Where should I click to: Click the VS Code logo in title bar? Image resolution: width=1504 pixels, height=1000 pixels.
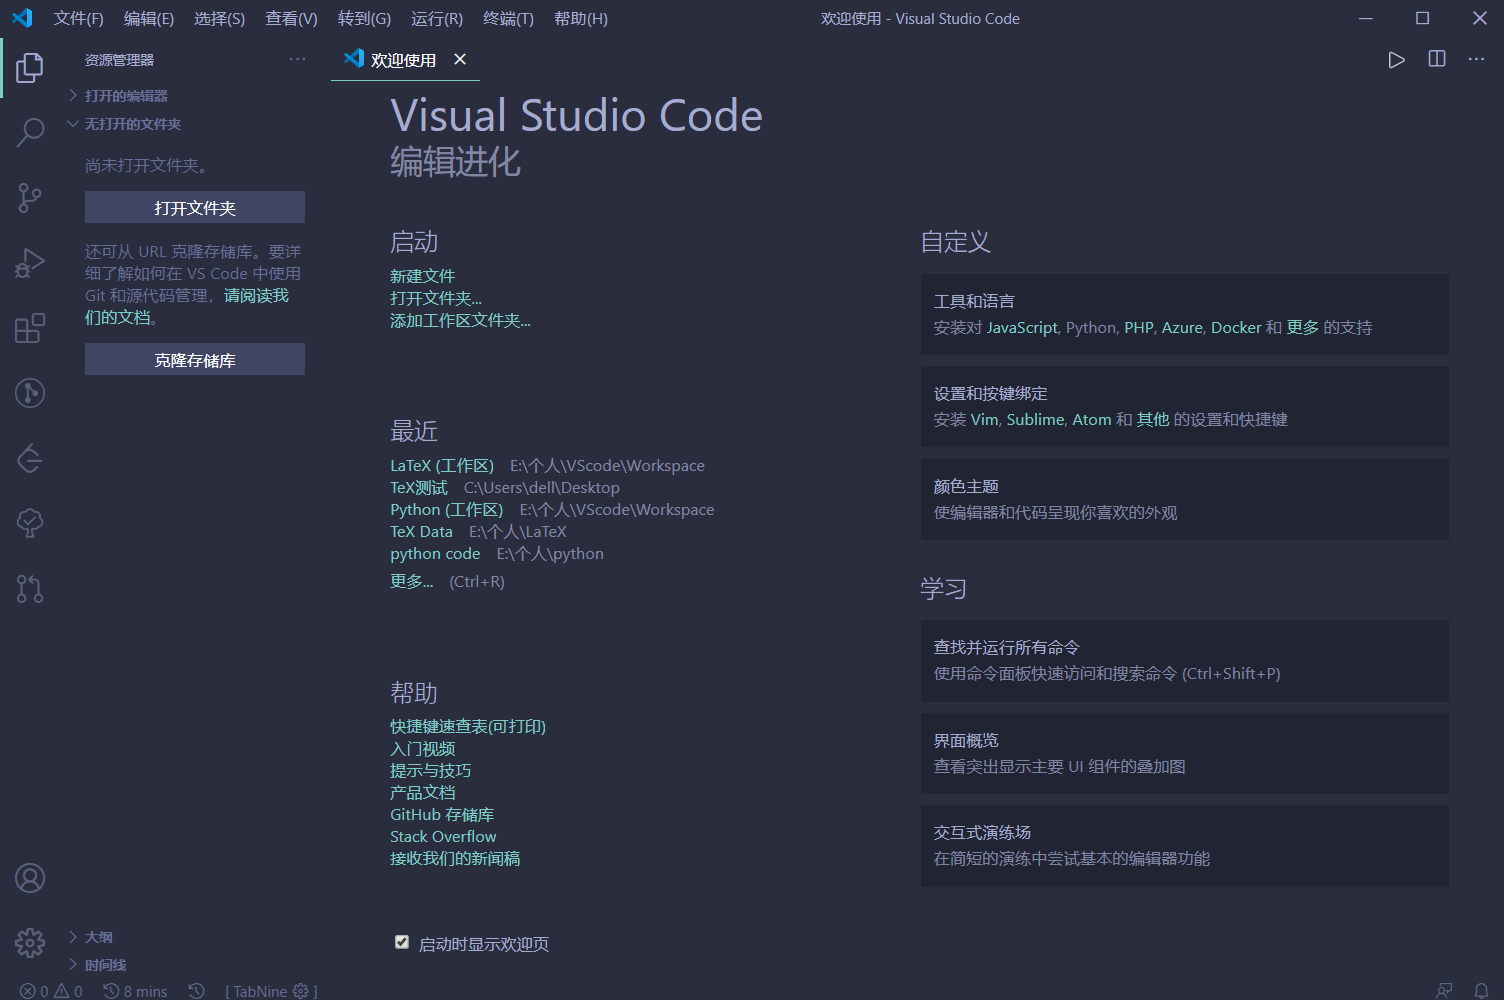tap(22, 18)
